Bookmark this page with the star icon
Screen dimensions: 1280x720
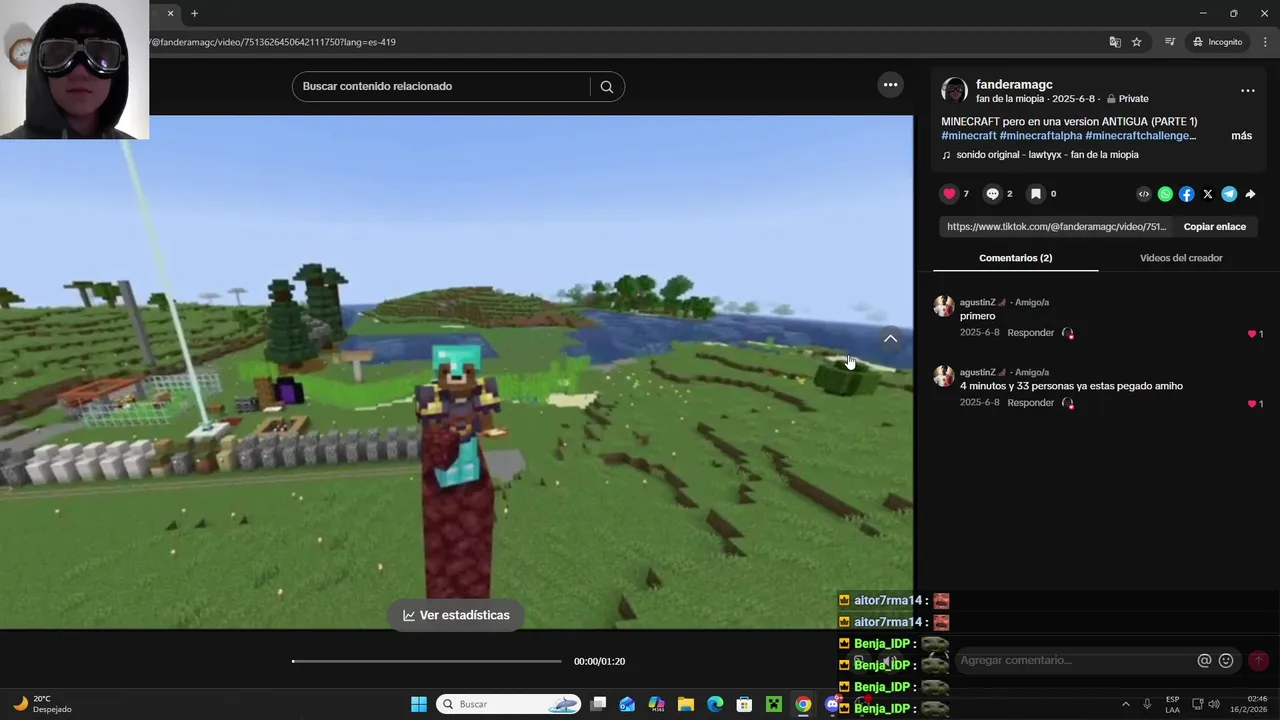1137,42
